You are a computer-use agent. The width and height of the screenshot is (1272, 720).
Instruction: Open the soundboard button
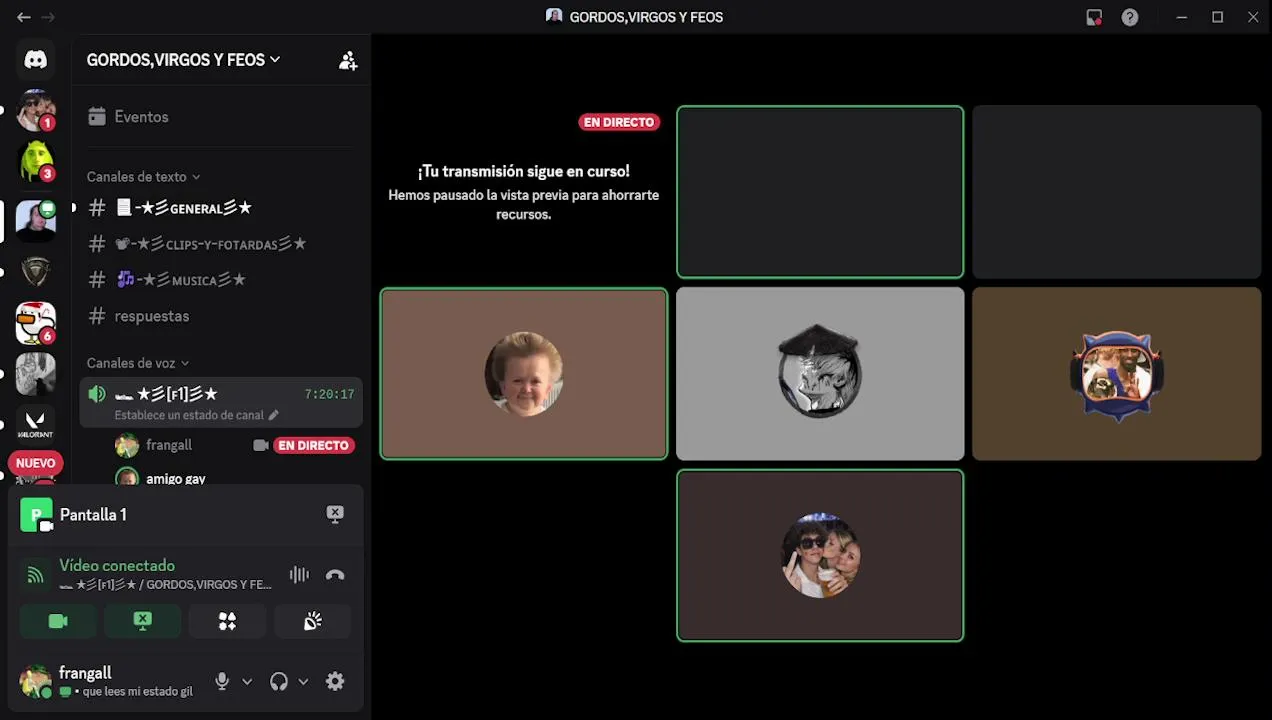click(313, 621)
